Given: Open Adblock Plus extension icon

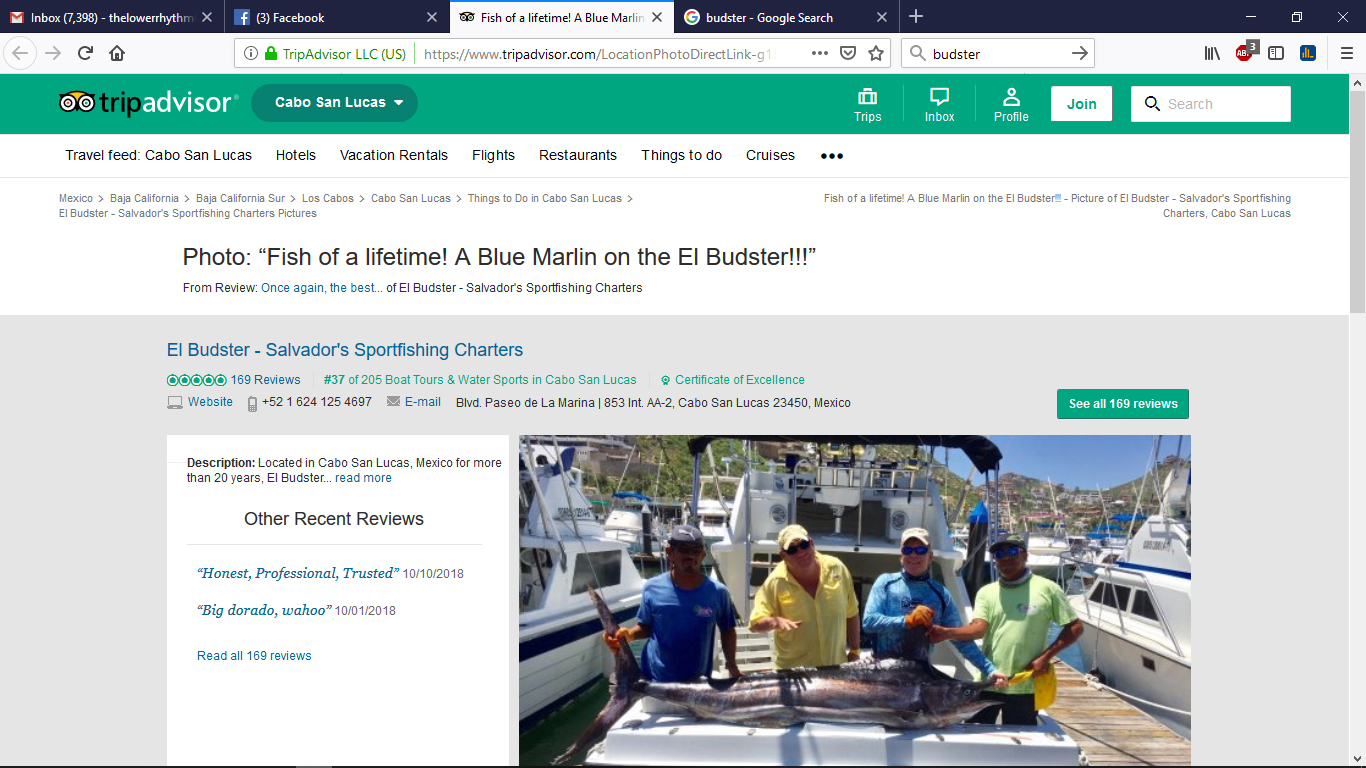Looking at the screenshot, I should [1245, 53].
